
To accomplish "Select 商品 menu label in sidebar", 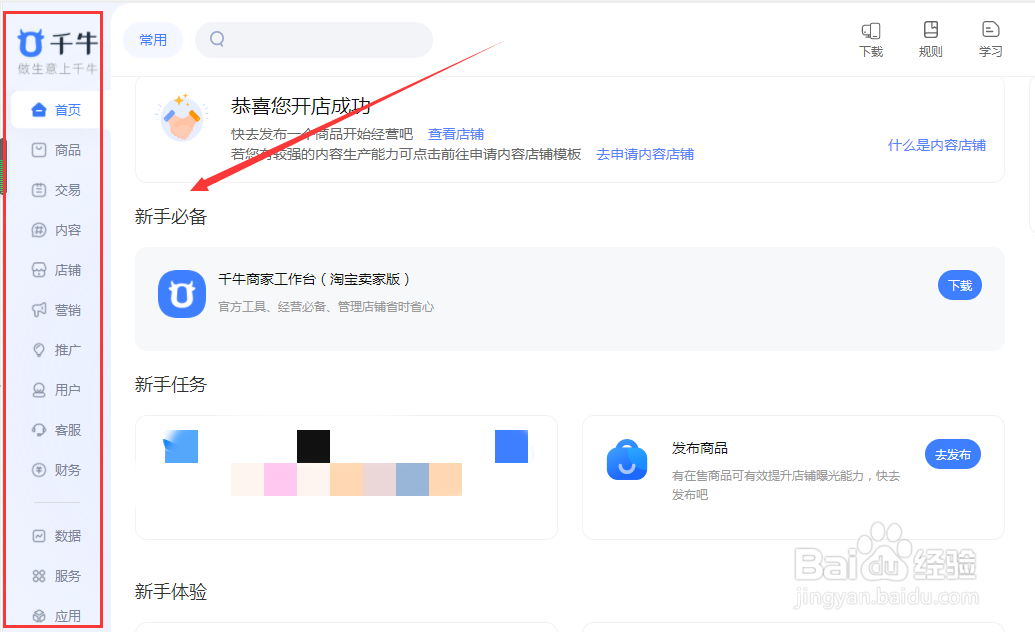I will tap(67, 151).
